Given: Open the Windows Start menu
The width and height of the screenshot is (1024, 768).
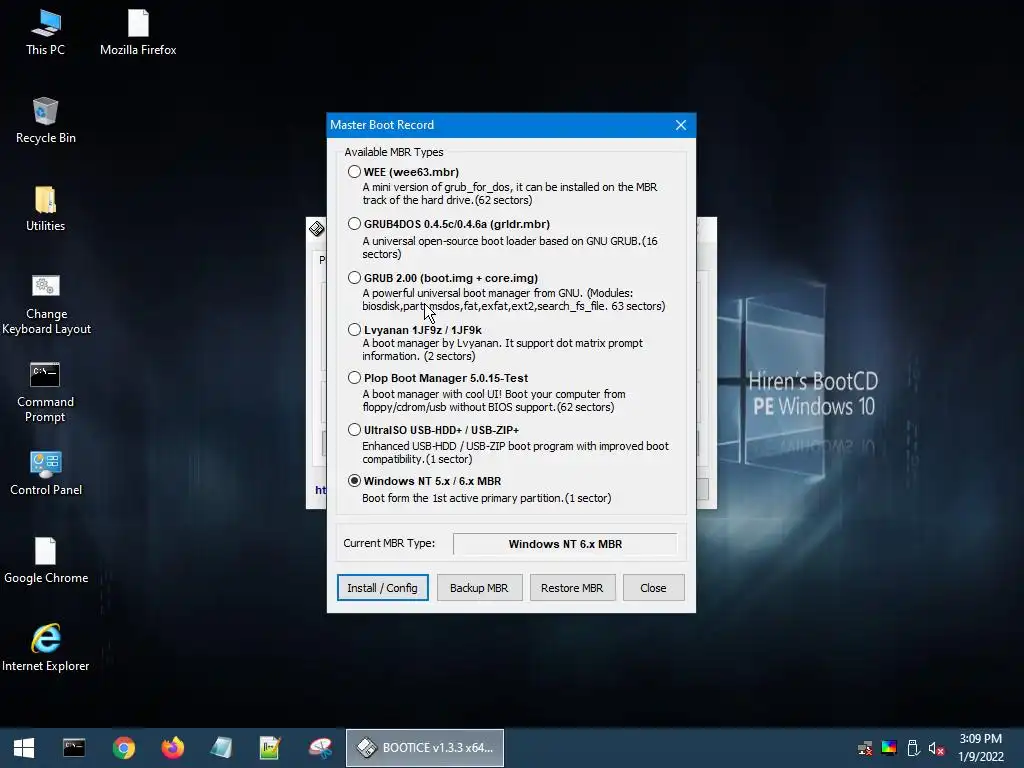Looking at the screenshot, I should pyautogui.click(x=24, y=748).
